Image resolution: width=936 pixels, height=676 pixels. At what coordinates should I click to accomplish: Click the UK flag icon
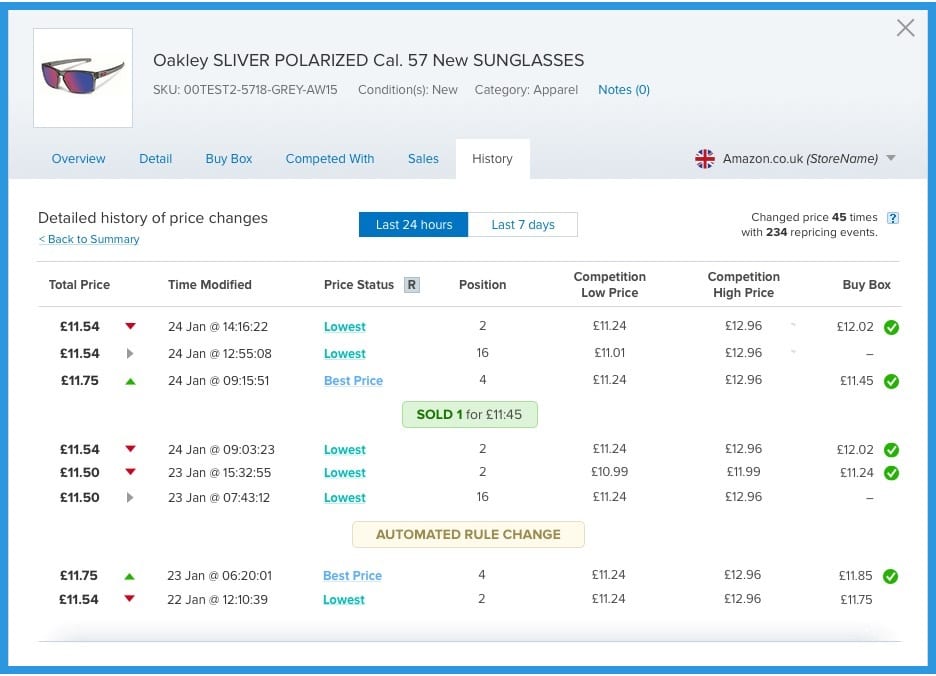click(705, 159)
